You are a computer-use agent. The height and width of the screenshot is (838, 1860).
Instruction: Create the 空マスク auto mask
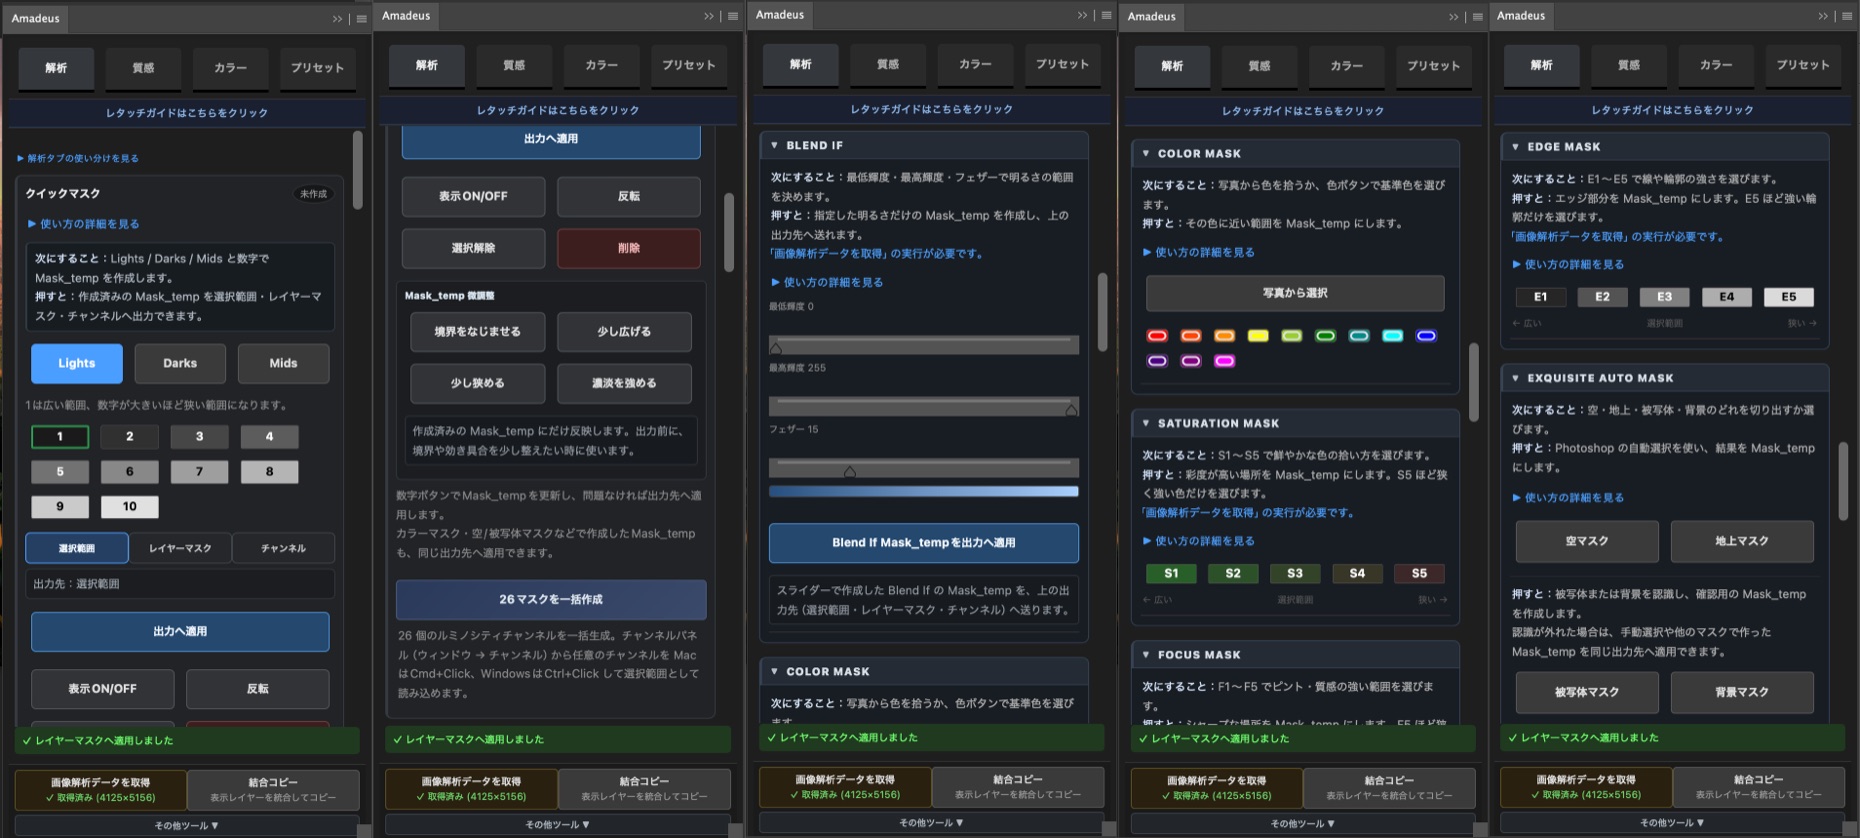(x=1587, y=541)
